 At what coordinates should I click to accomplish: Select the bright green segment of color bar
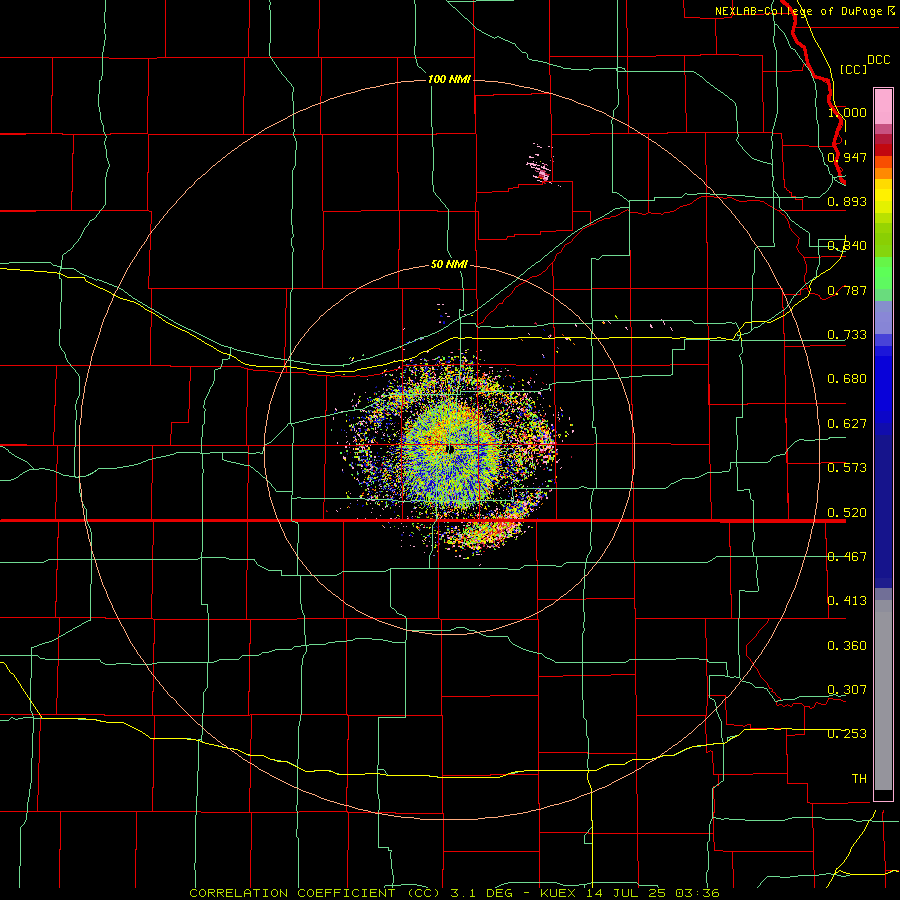pyautogui.click(x=883, y=273)
